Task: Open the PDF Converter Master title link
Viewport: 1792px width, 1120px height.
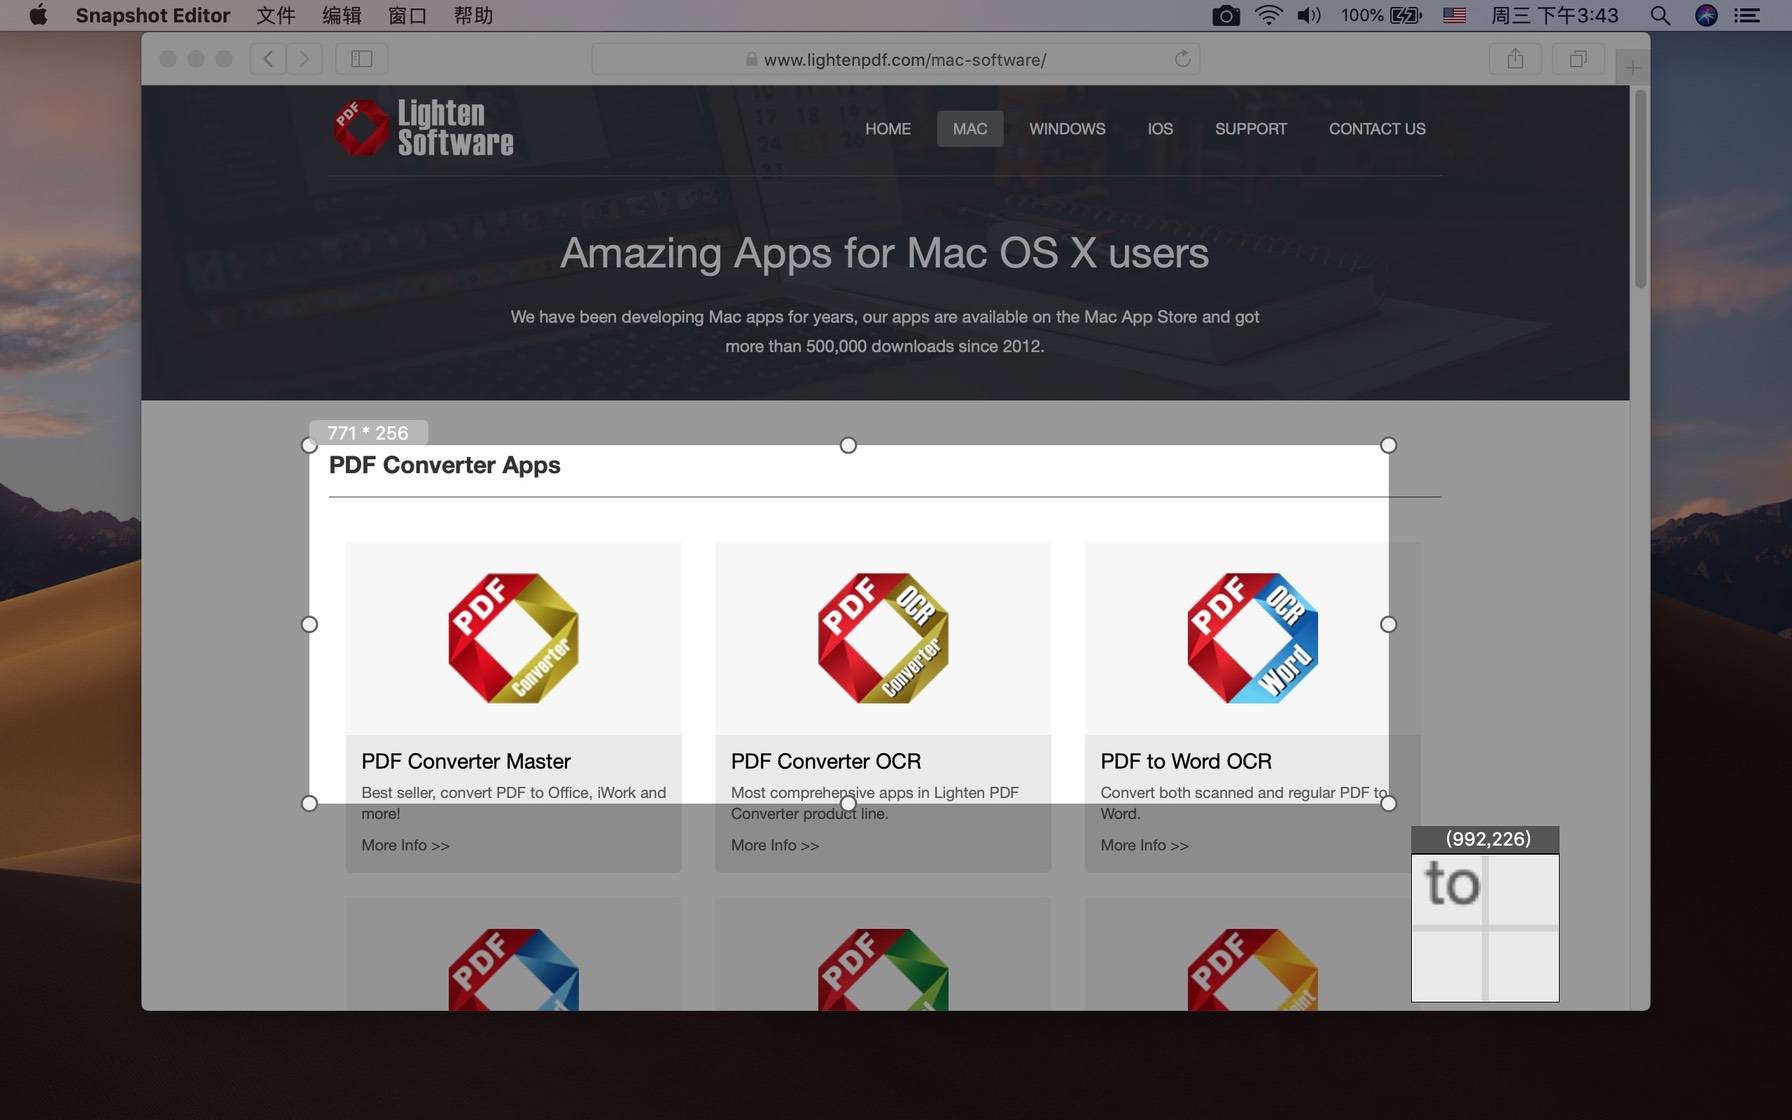Action: coord(466,761)
